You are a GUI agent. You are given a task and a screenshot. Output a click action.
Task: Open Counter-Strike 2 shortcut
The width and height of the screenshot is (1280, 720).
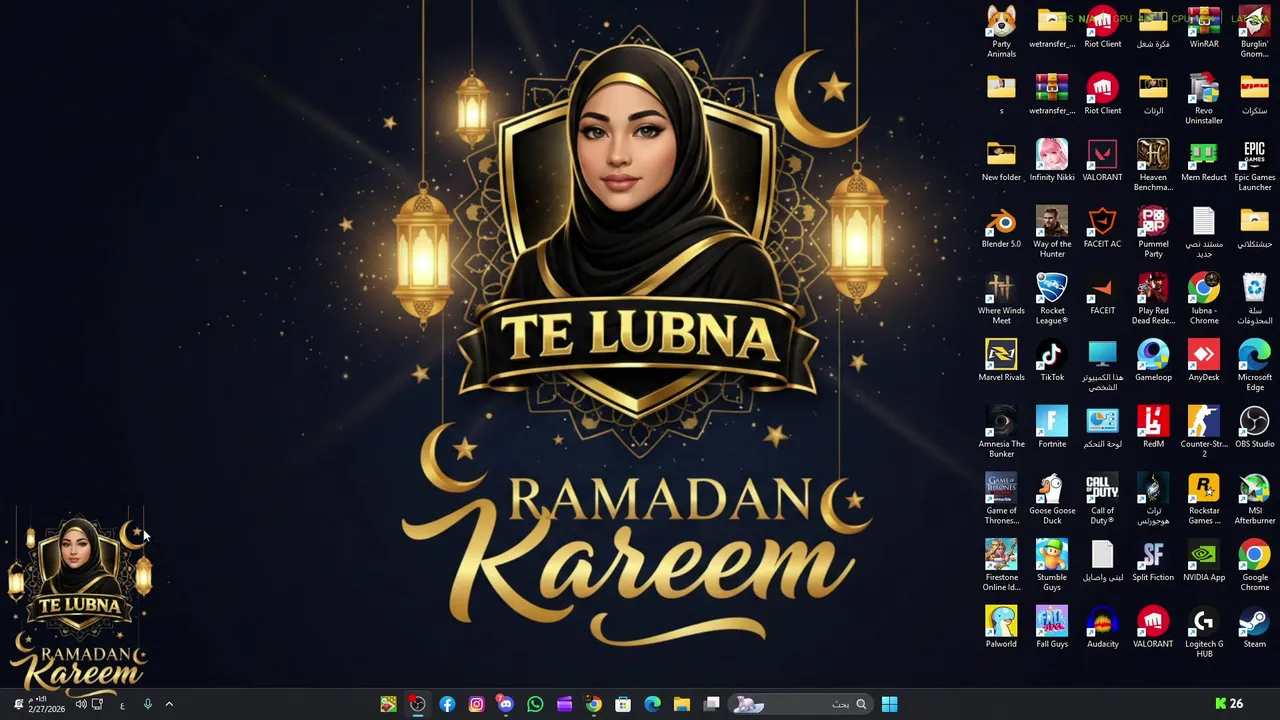point(1204,433)
